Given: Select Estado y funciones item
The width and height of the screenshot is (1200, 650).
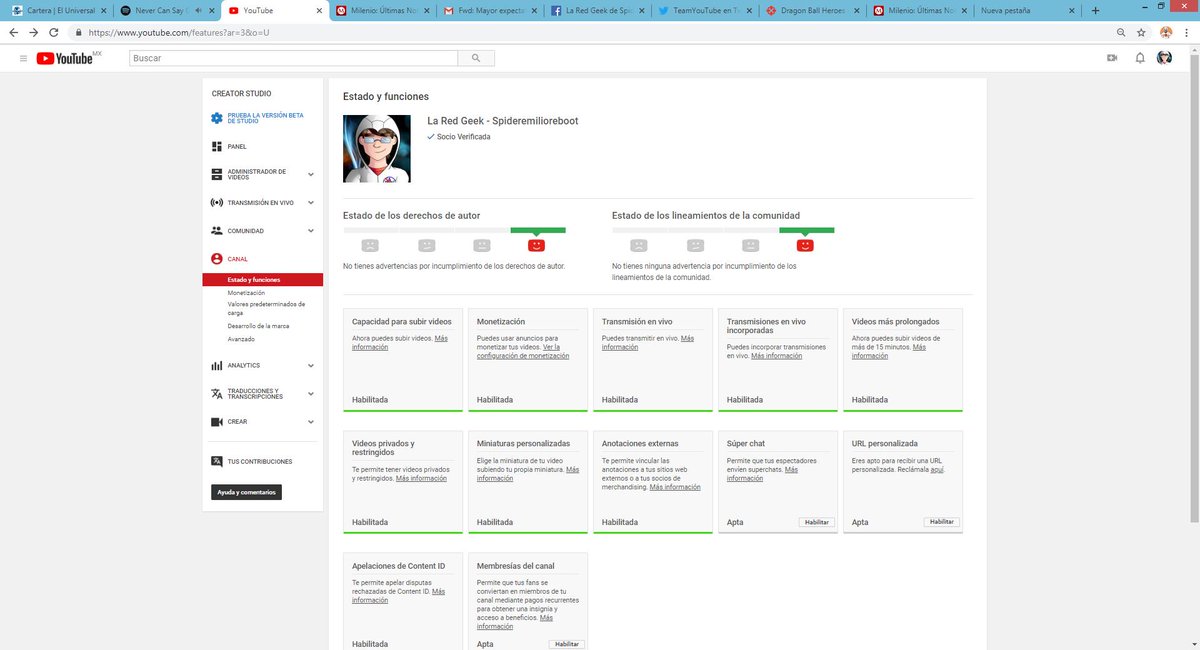Looking at the screenshot, I should pos(262,280).
